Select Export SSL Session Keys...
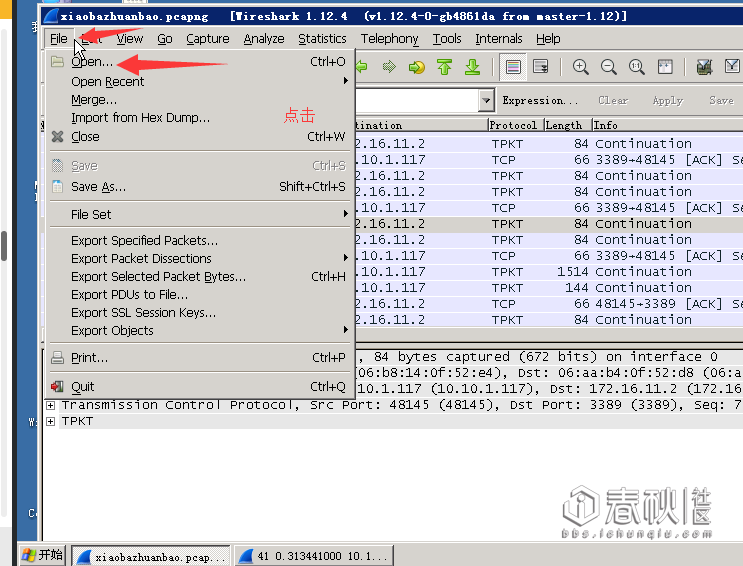The height and width of the screenshot is (566, 743). tap(200, 312)
